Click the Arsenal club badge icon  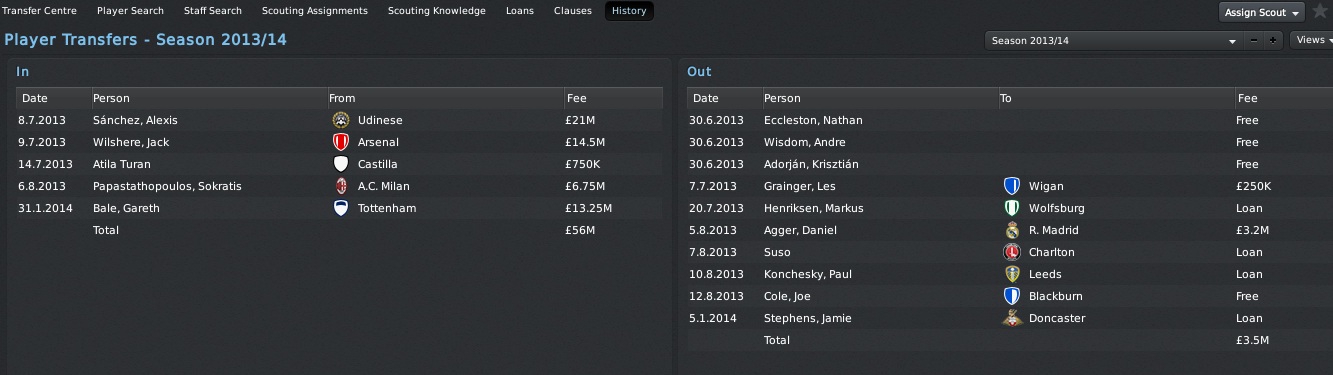point(340,142)
